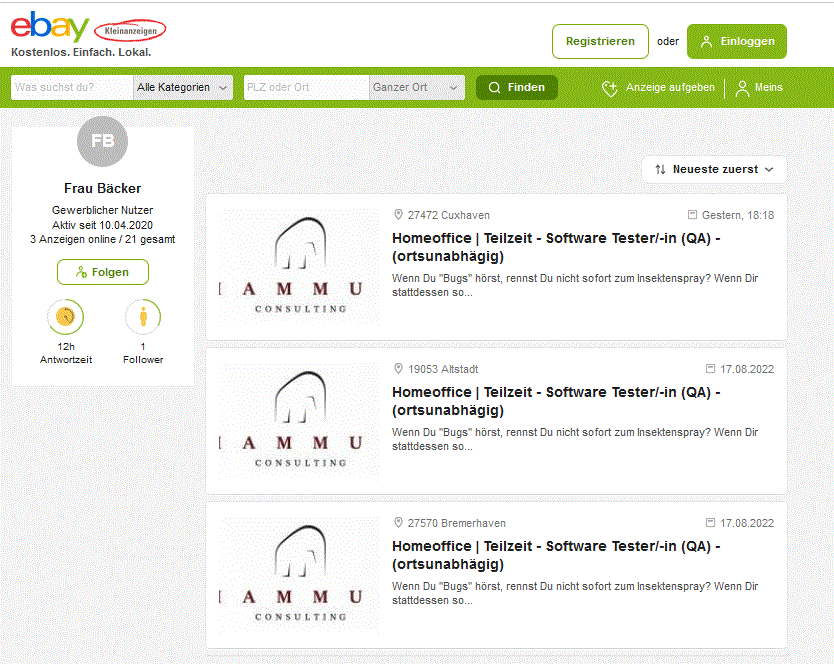
Task: Click the sort arrows icon beside Neueste zuerst
Action: click(661, 169)
